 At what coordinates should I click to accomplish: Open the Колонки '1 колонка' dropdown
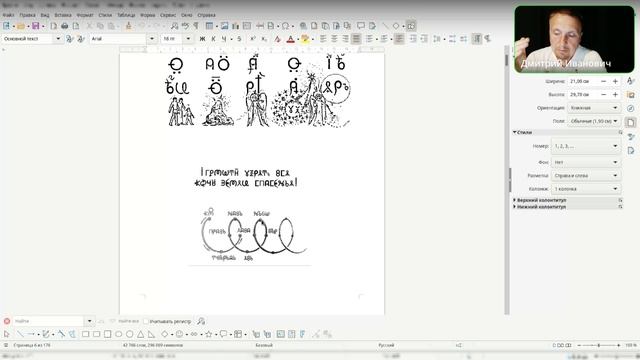[x=586, y=189]
